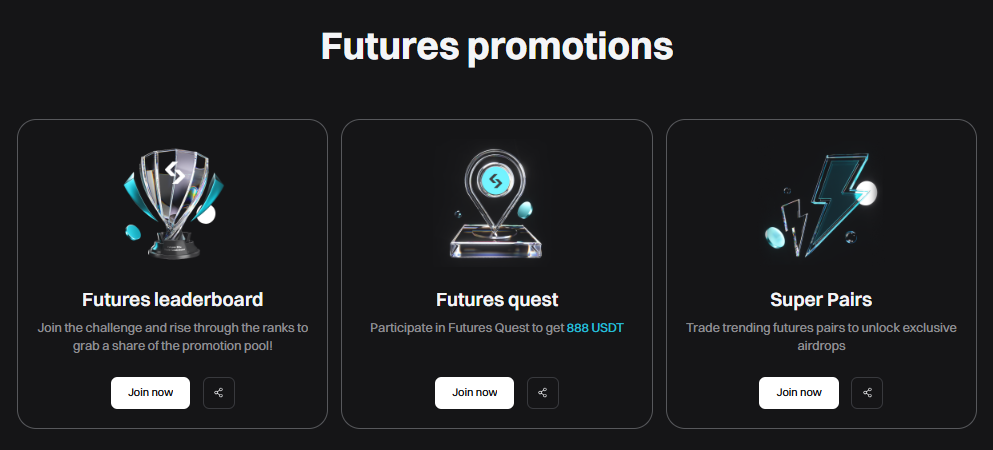The width and height of the screenshot is (993, 450).
Task: Share the Futures leaderboard promotion
Action: coord(219,393)
